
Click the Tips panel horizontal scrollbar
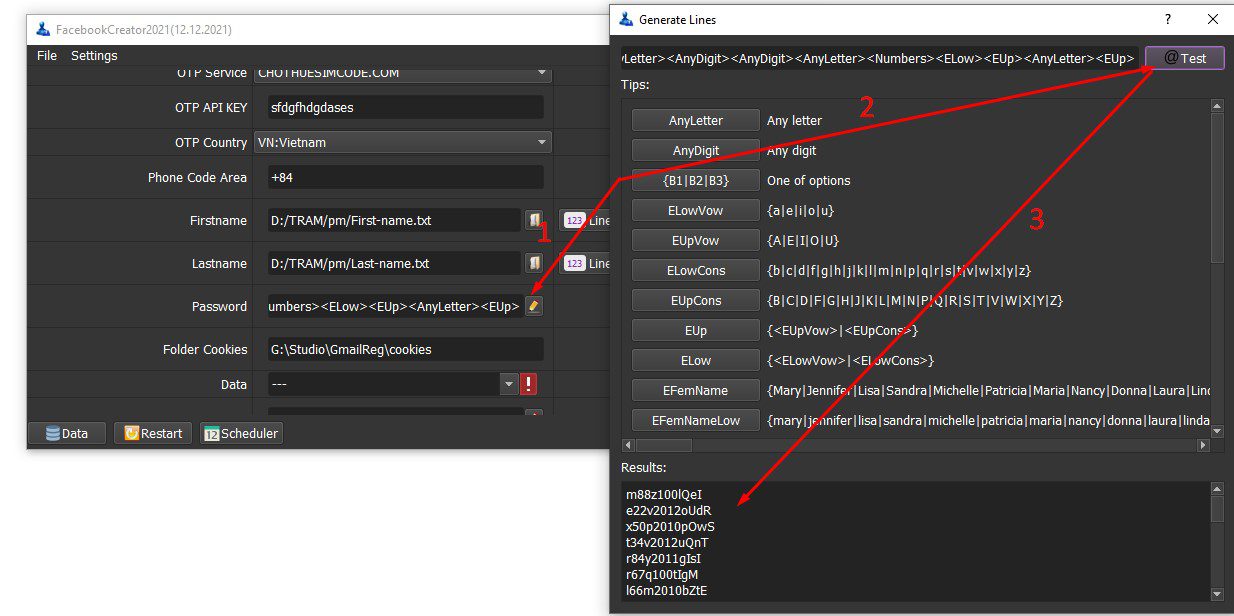(915, 444)
